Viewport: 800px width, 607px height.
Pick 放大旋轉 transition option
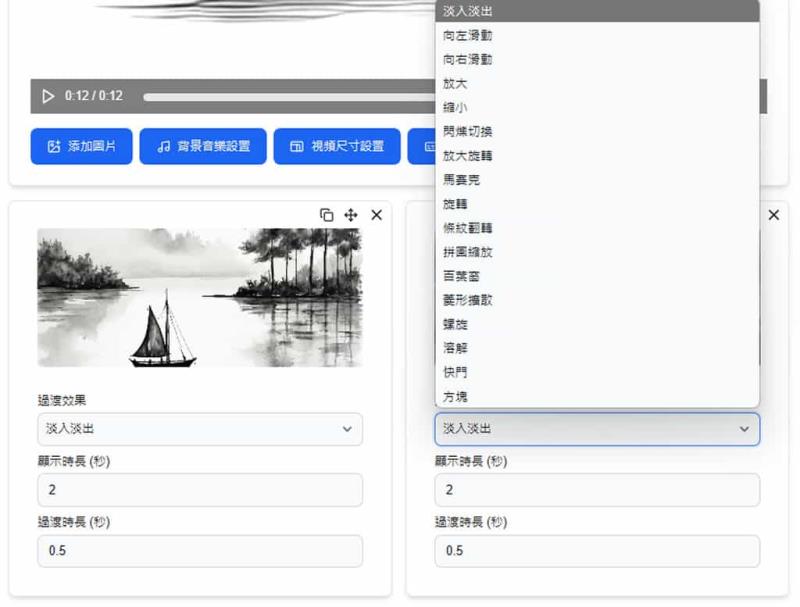click(x=597, y=156)
